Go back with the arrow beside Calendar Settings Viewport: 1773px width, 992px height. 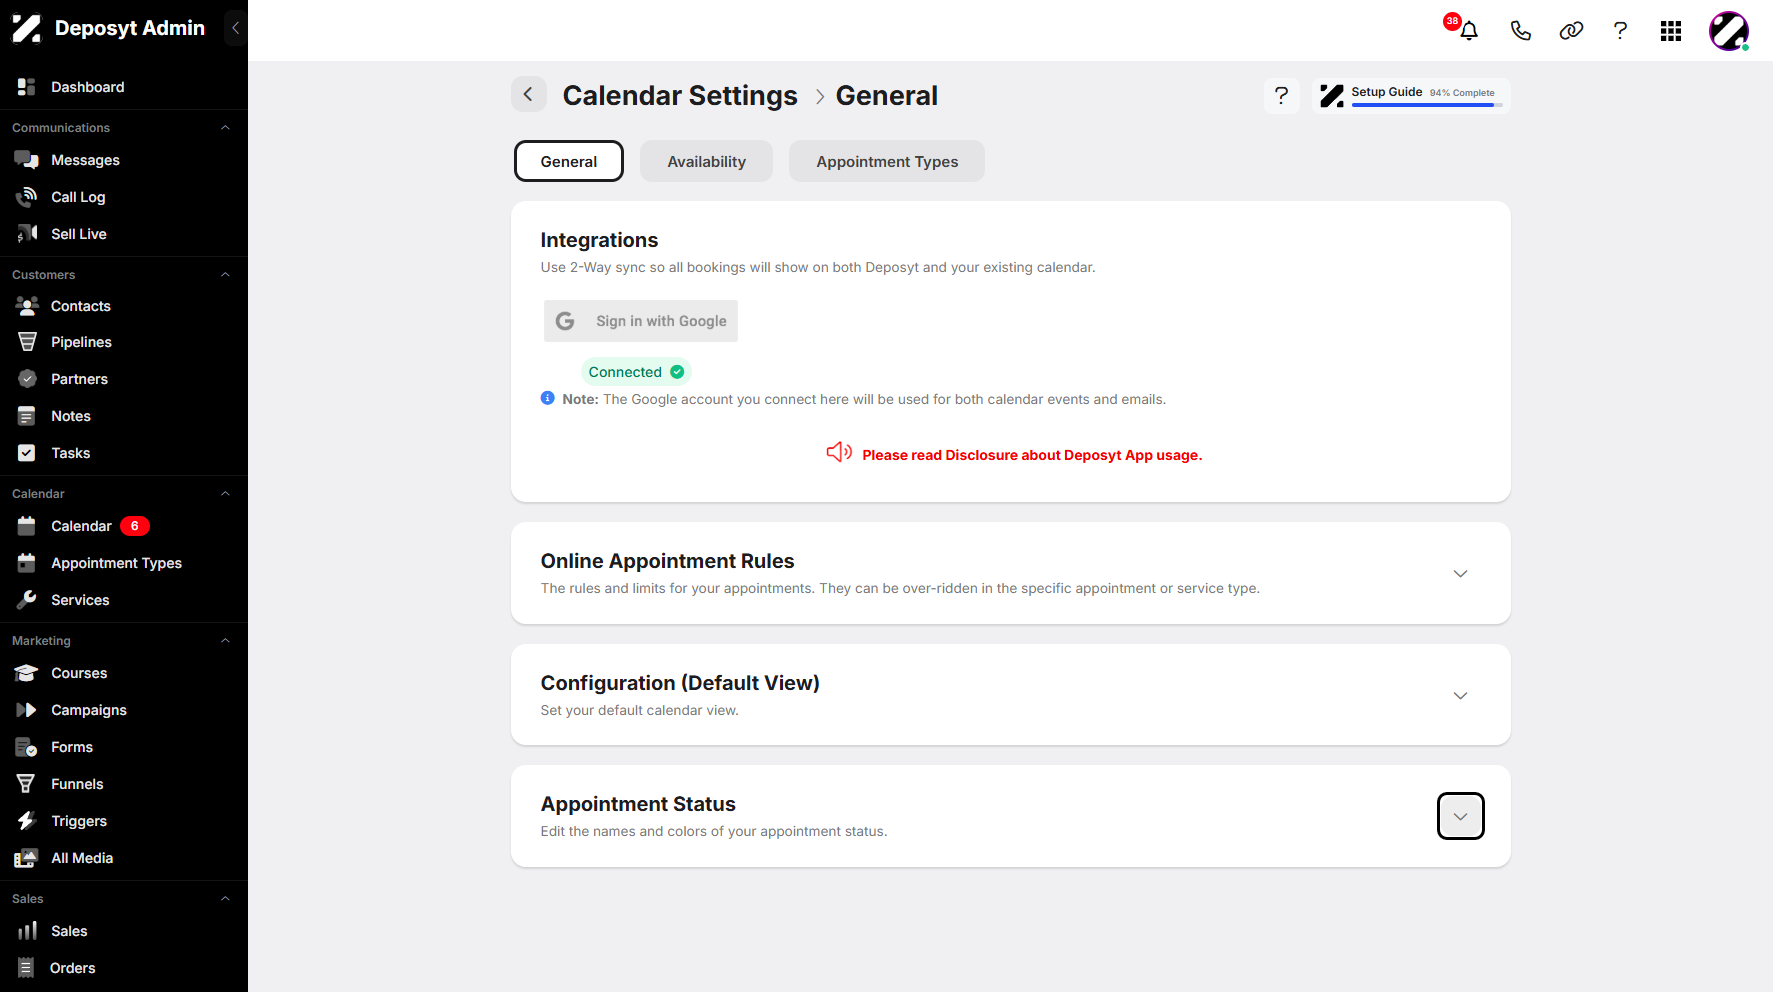pyautogui.click(x=529, y=95)
